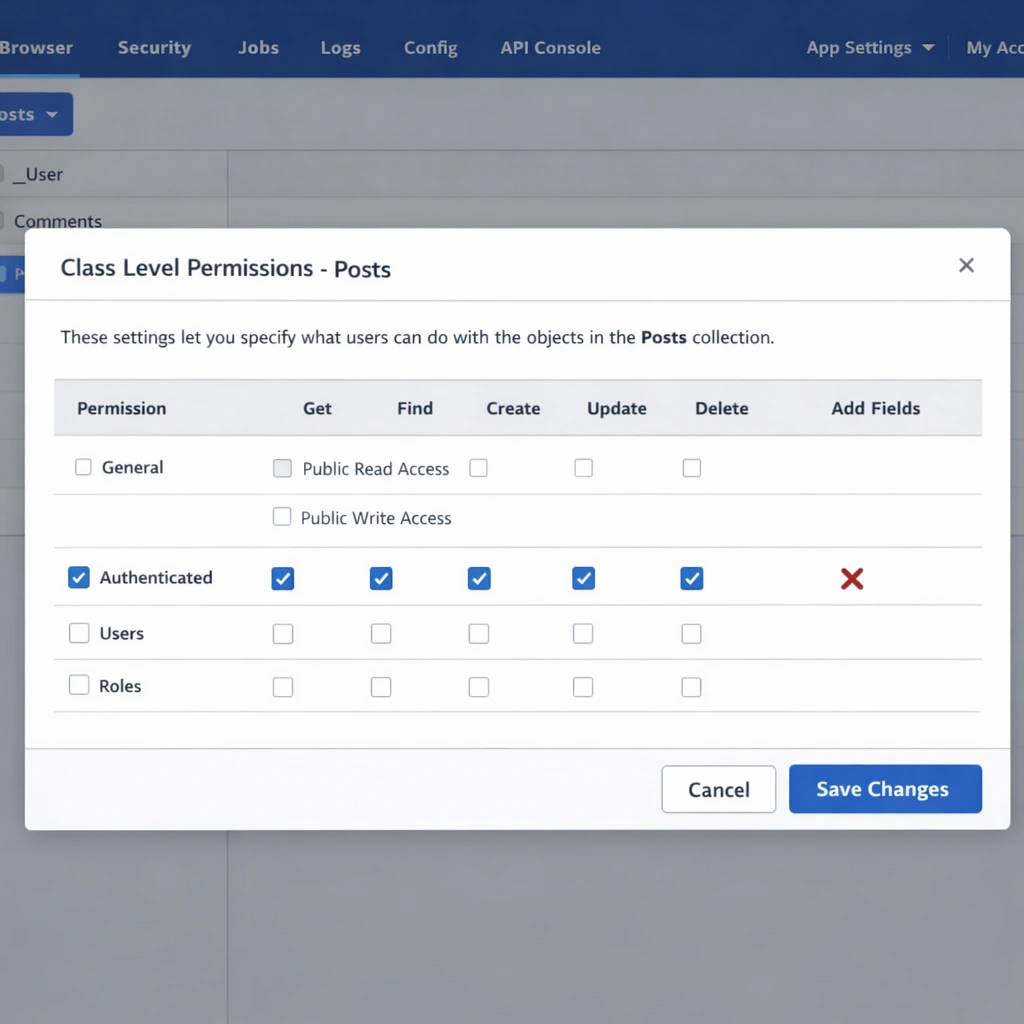Image resolution: width=1024 pixels, height=1024 pixels.
Task: Select the _User class in sidebar
Action: click(37, 174)
